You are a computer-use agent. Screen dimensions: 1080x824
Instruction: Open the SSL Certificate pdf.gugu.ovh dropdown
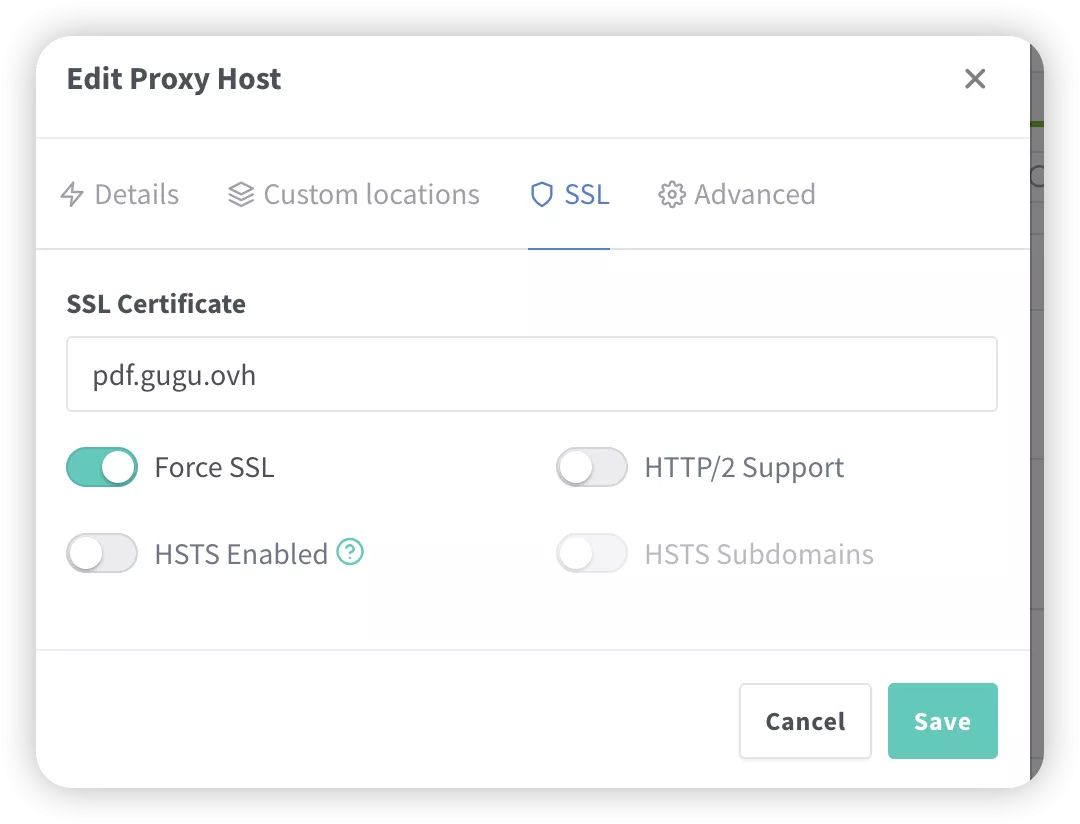531,375
